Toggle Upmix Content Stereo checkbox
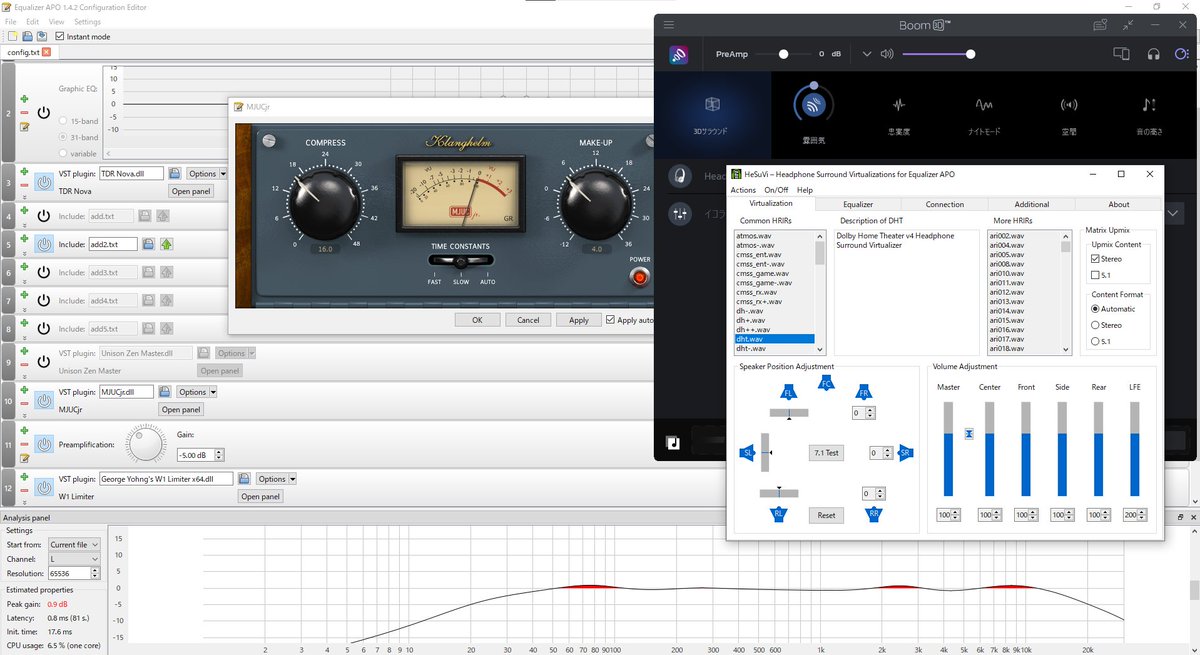 (x=1096, y=259)
